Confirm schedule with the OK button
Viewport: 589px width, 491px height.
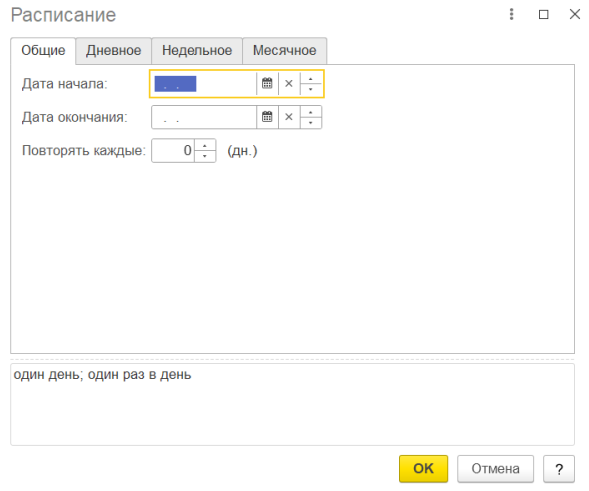423,468
